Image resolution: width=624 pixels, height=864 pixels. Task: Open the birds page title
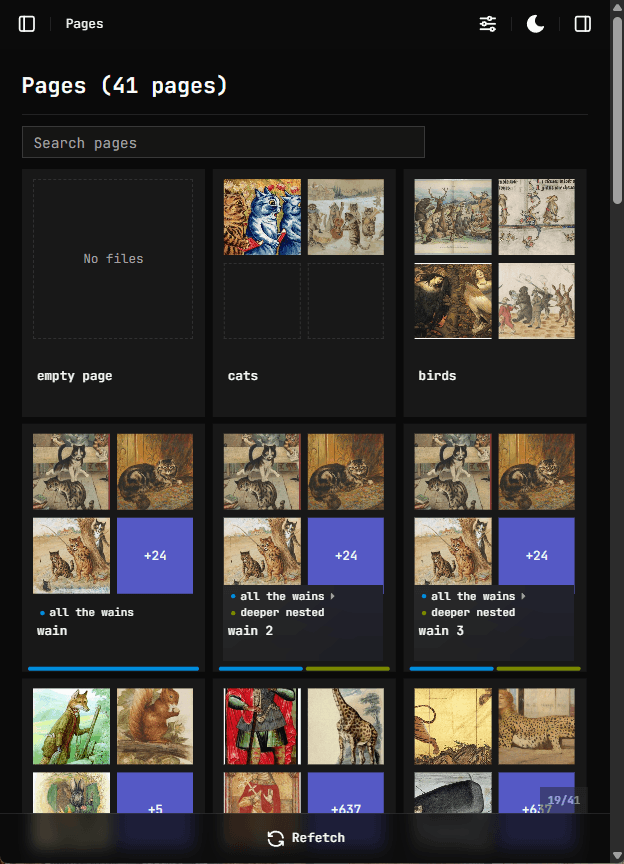[437, 376]
